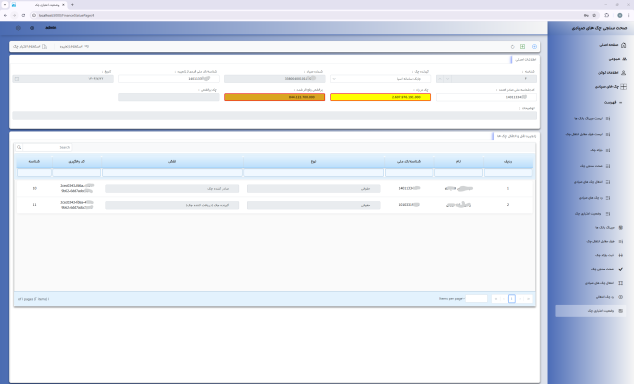The height and width of the screenshot is (384, 634).
Task: Click the yellow highlighted amount field
Action: click(380, 97)
